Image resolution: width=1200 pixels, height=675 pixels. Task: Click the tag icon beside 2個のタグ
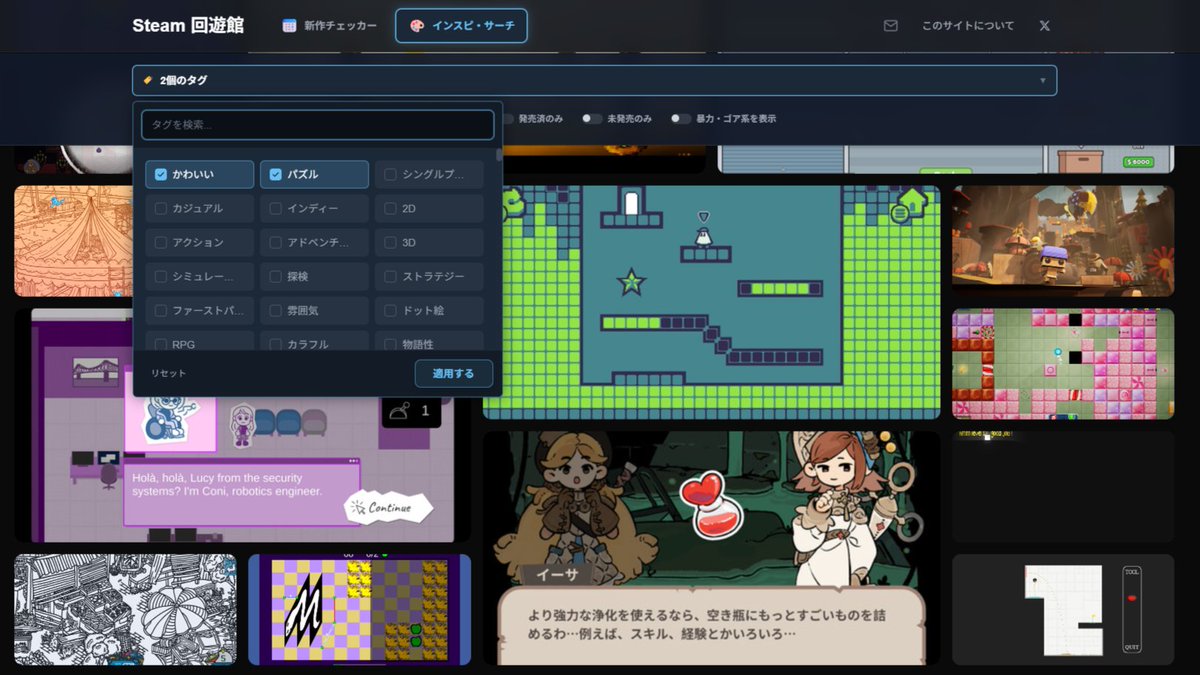[x=148, y=80]
